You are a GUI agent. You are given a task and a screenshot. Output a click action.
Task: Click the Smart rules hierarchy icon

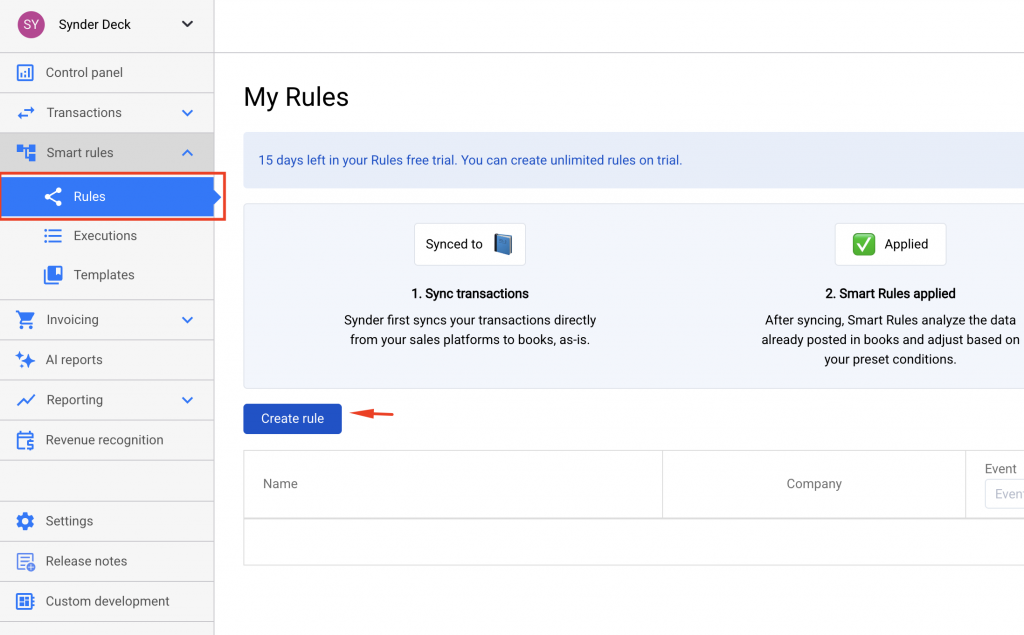(26, 153)
